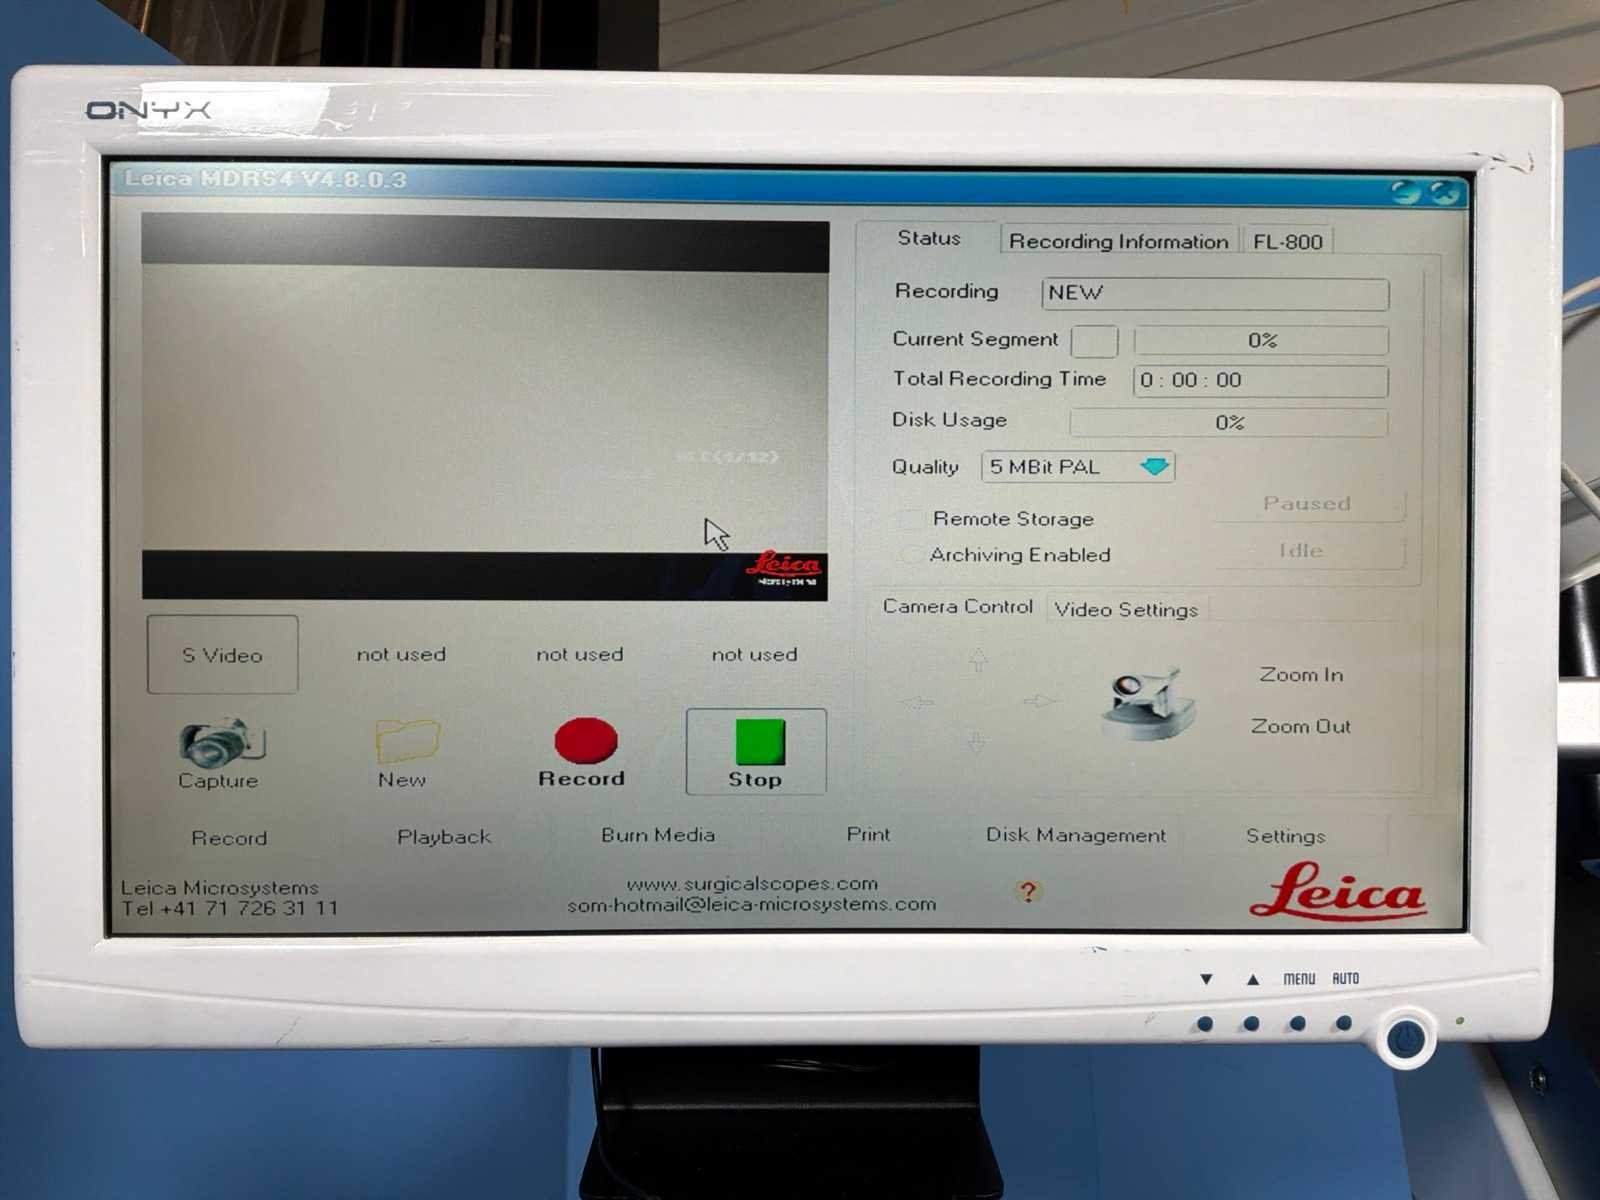This screenshot has width=1600, height=1200.
Task: Open the Quality dropdown arrow
Action: point(1154,467)
